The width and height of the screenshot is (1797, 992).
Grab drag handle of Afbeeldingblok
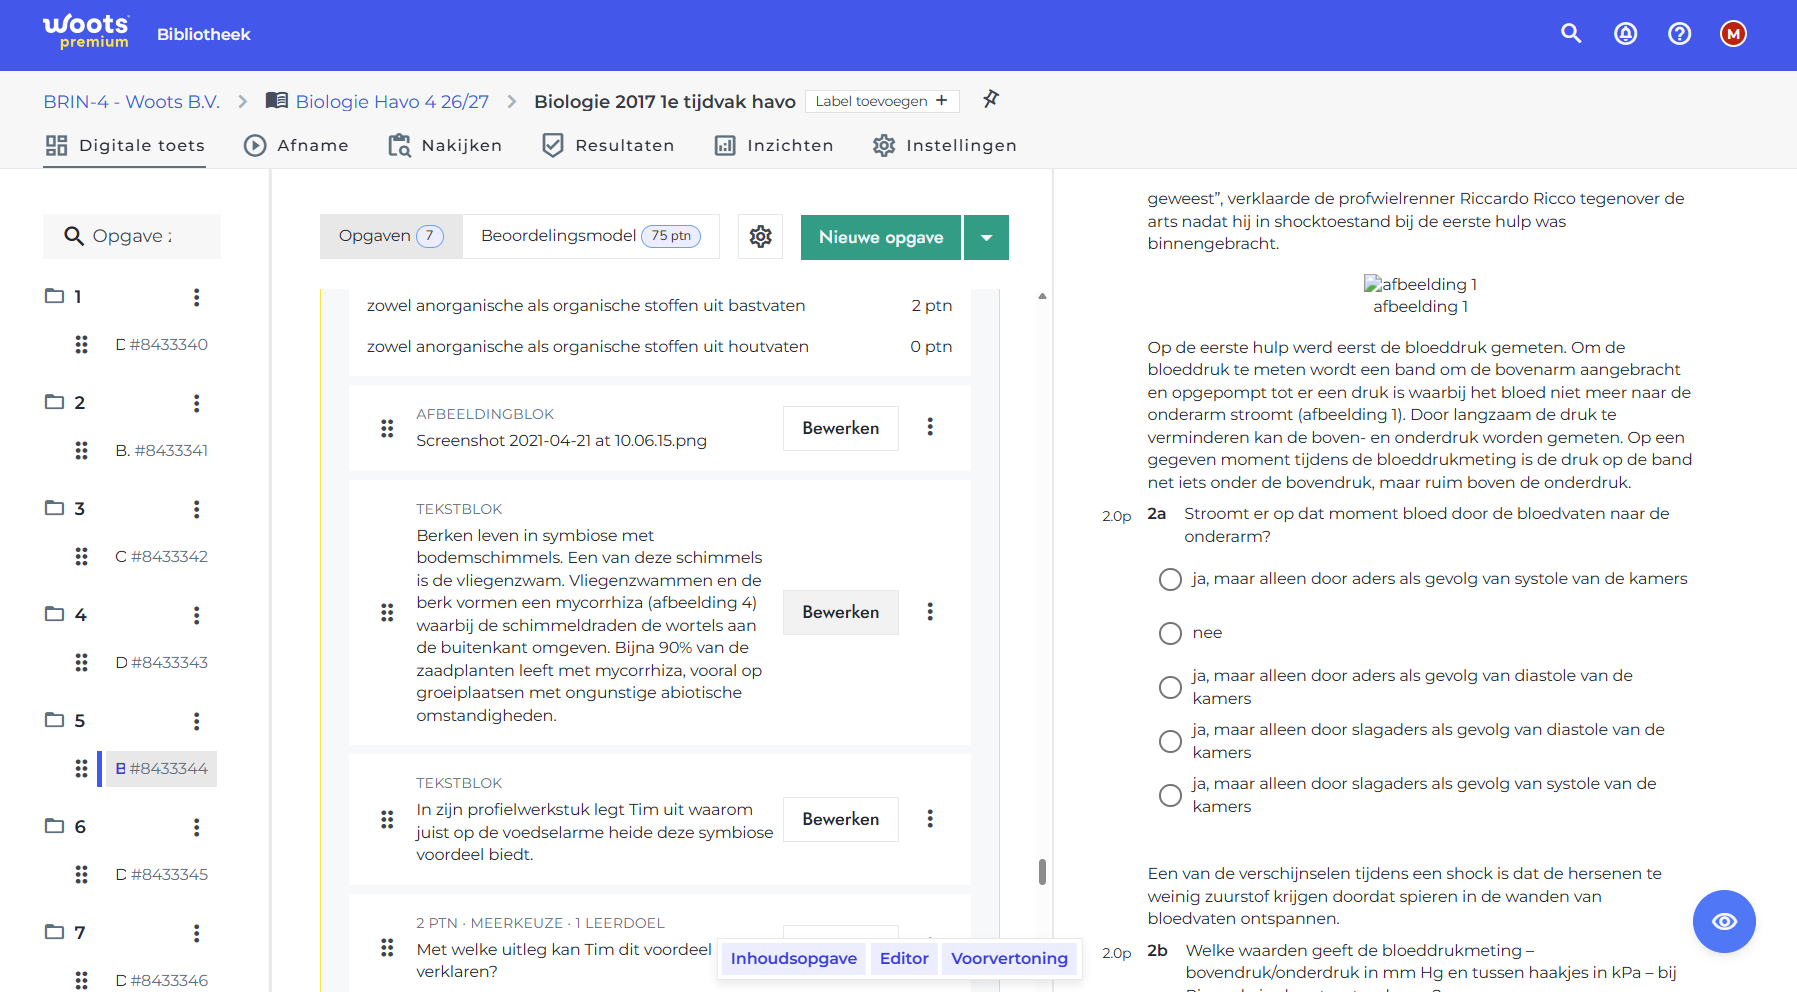(x=387, y=429)
